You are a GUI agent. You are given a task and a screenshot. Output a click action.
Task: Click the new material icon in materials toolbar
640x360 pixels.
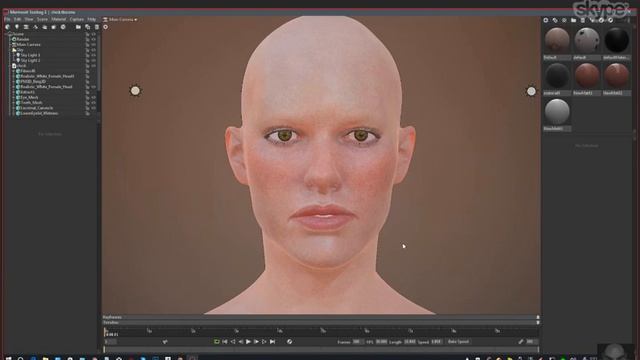pyautogui.click(x=546, y=20)
